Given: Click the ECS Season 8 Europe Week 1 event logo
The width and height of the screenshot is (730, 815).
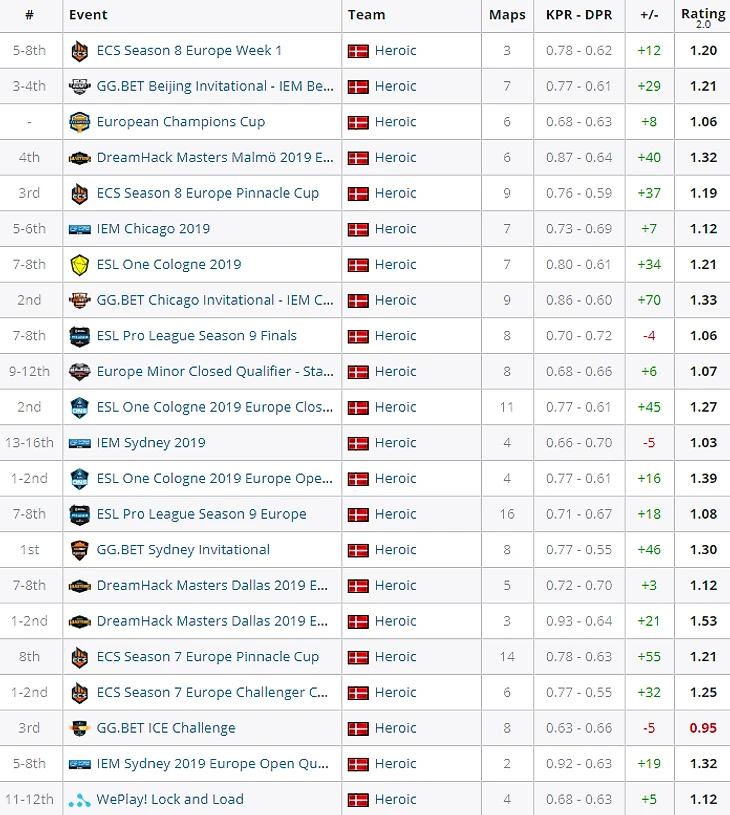Looking at the screenshot, I should (80, 51).
